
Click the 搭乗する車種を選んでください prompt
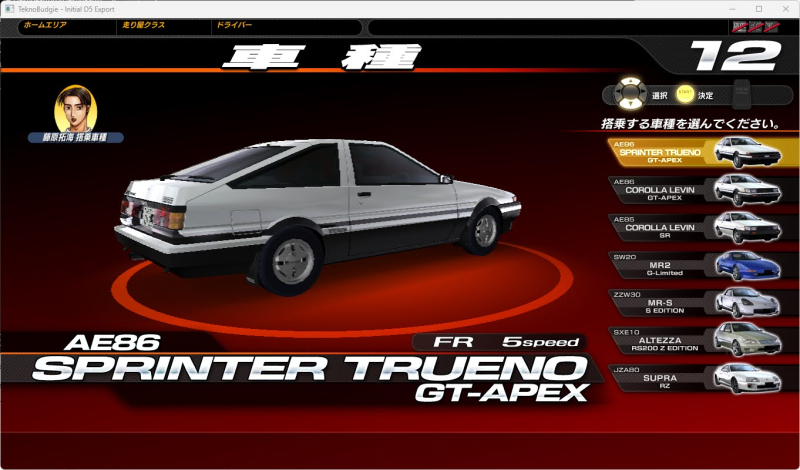(691, 124)
